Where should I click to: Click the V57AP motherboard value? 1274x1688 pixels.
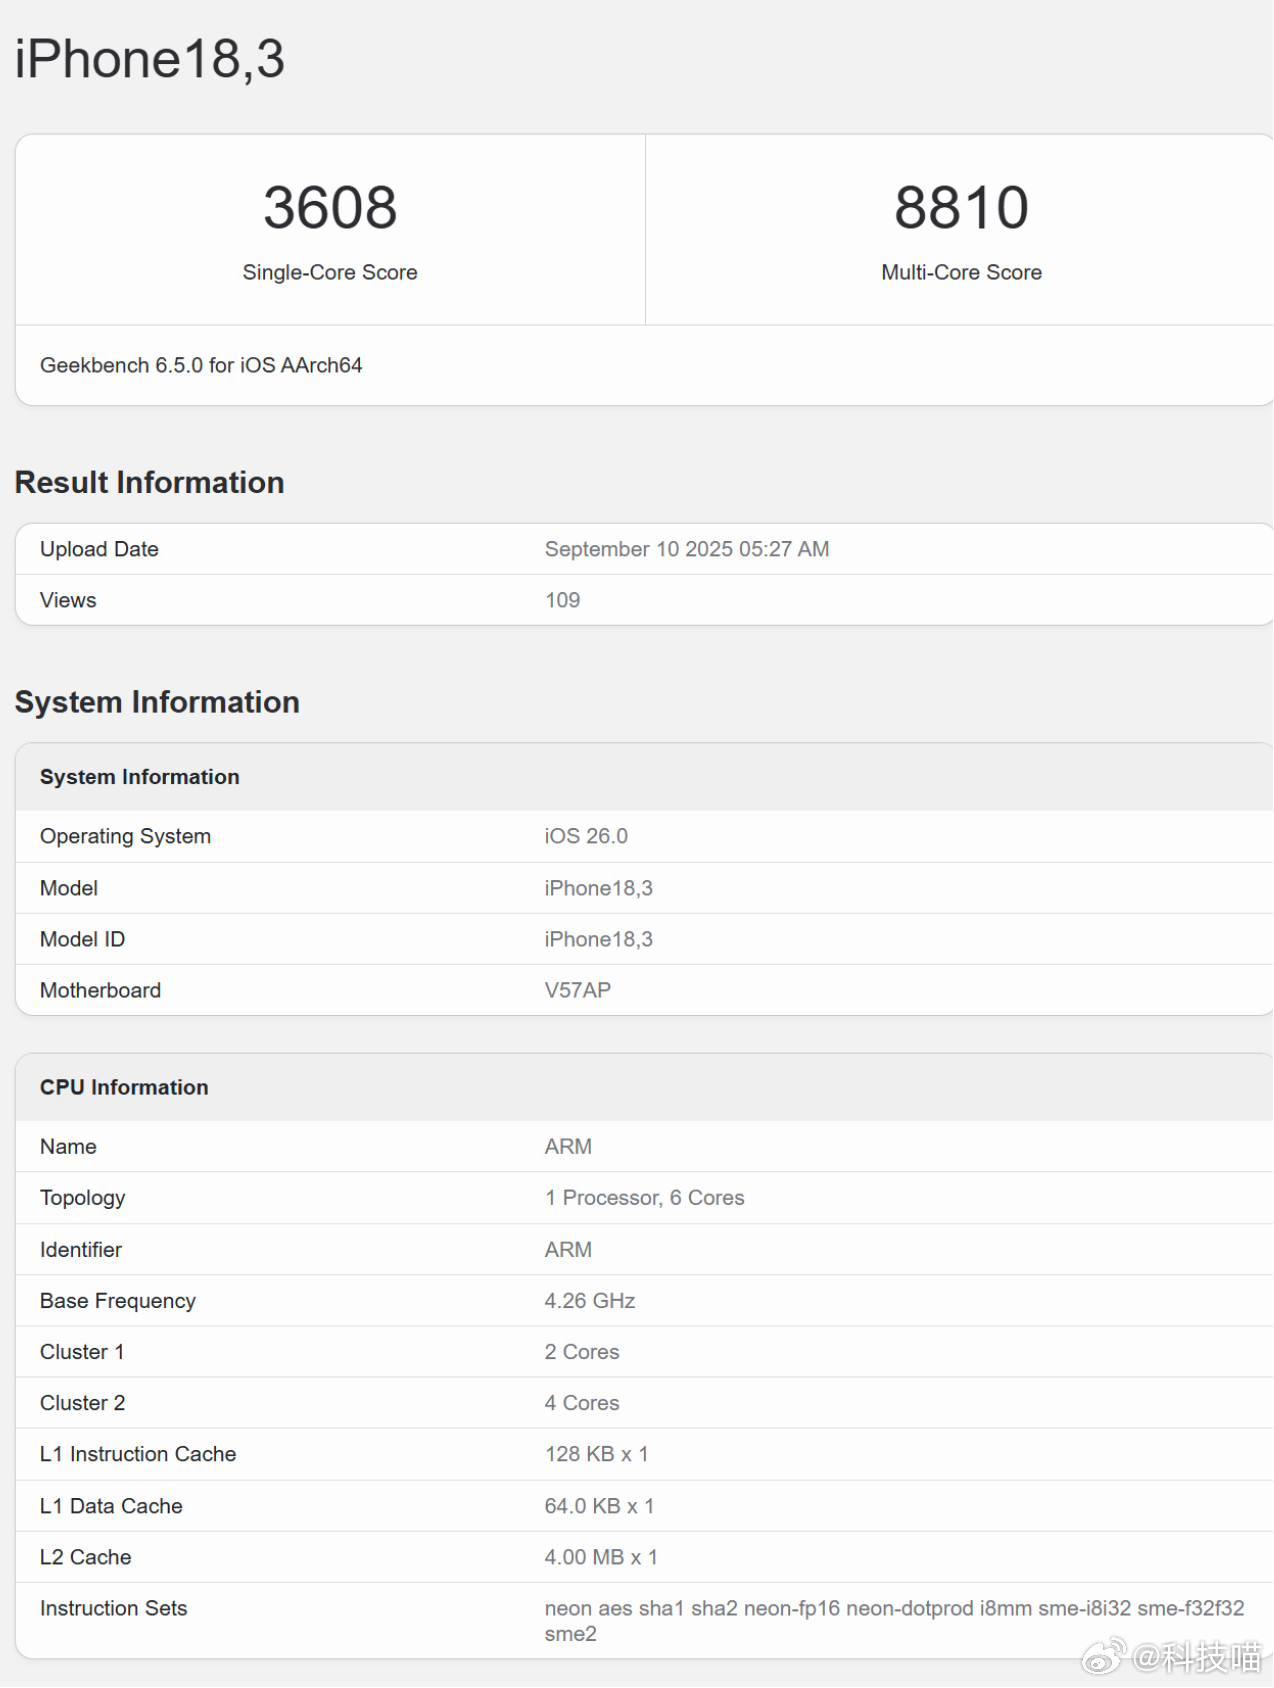[x=578, y=990]
